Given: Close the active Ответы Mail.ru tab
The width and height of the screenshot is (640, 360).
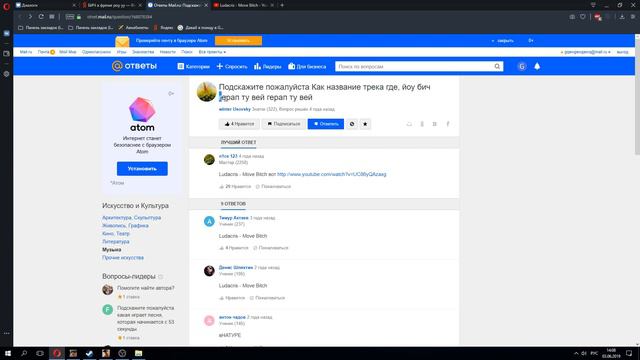Looking at the screenshot, I should tap(206, 5).
